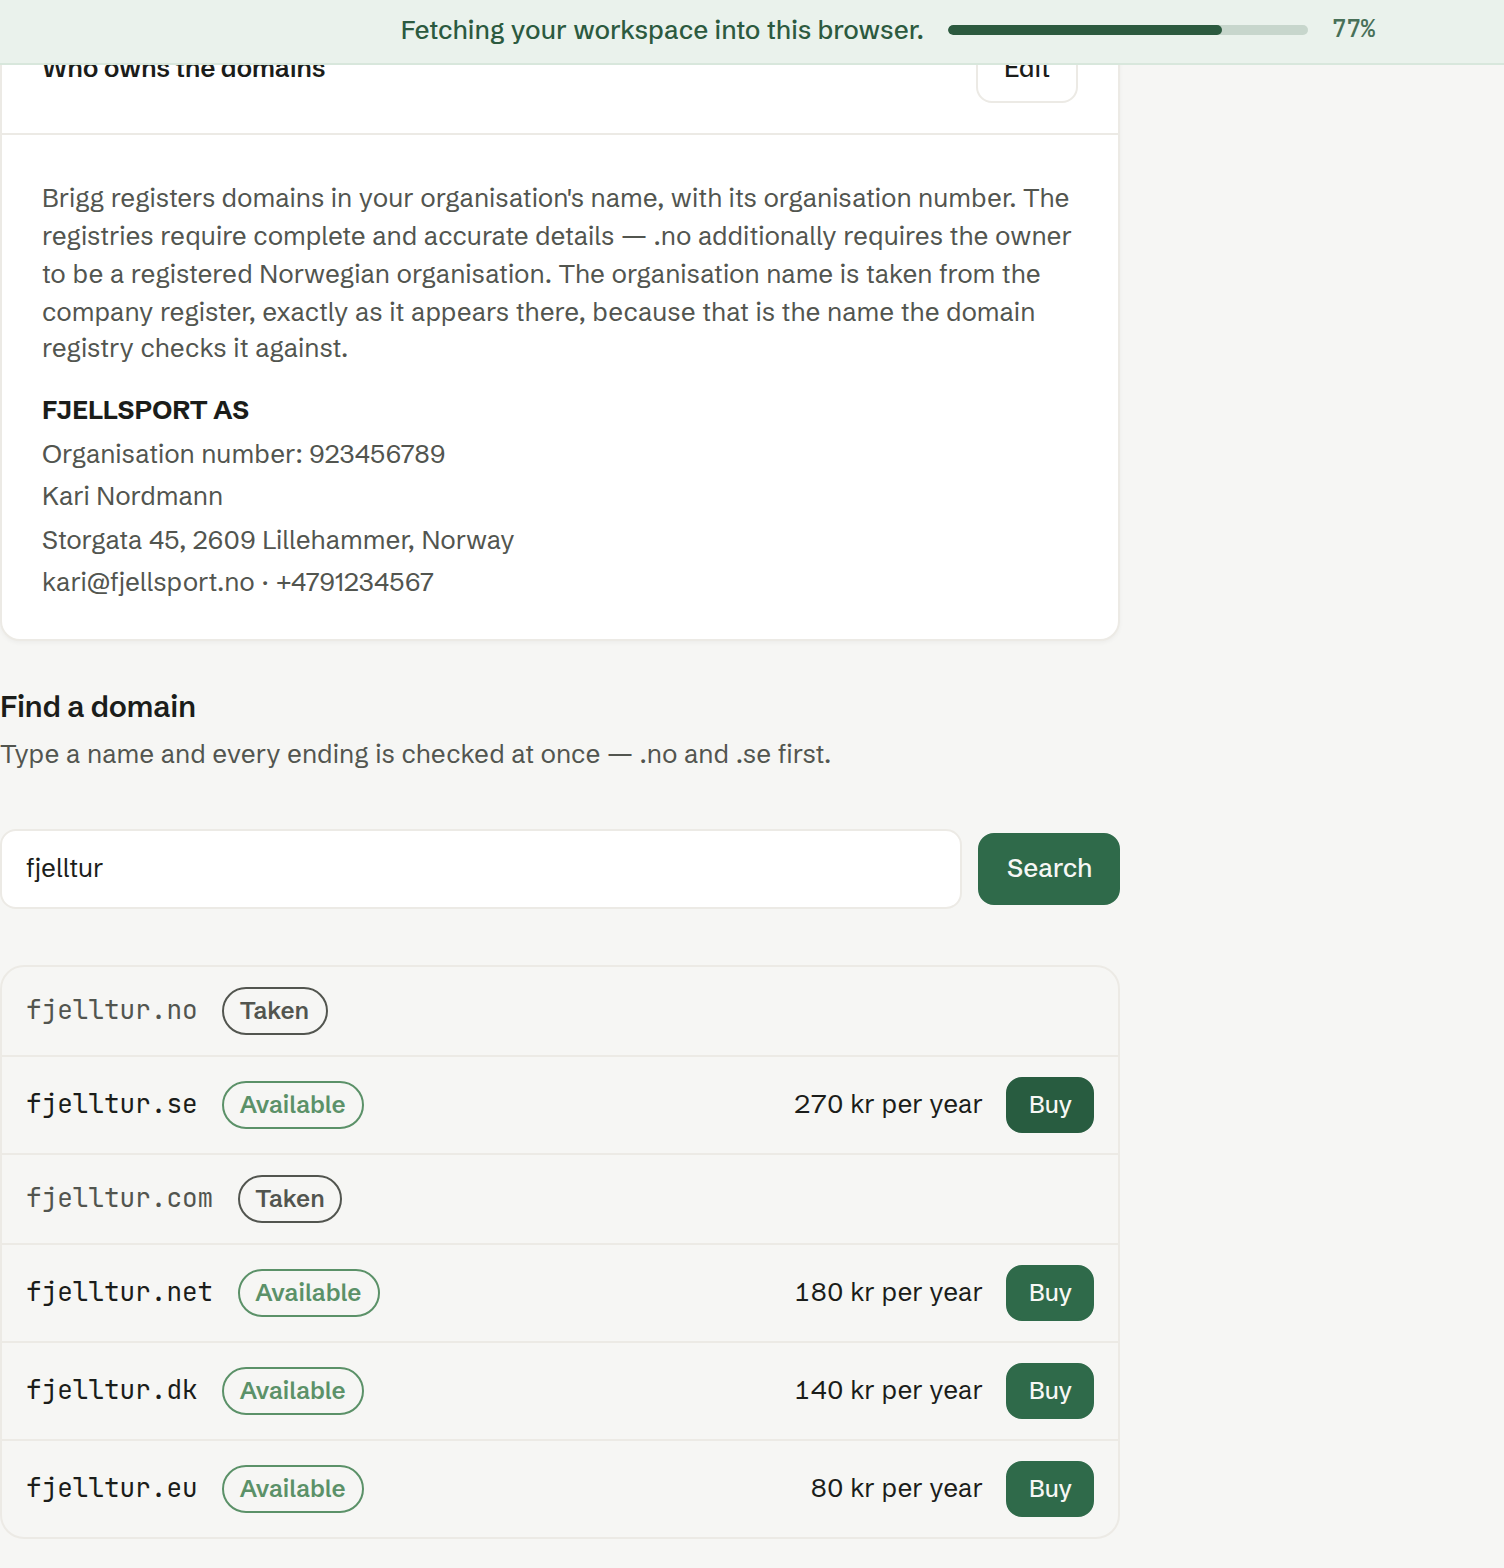The height and width of the screenshot is (1568, 1504).
Task: Click the Fetching your workspace banner text
Action: point(662,30)
